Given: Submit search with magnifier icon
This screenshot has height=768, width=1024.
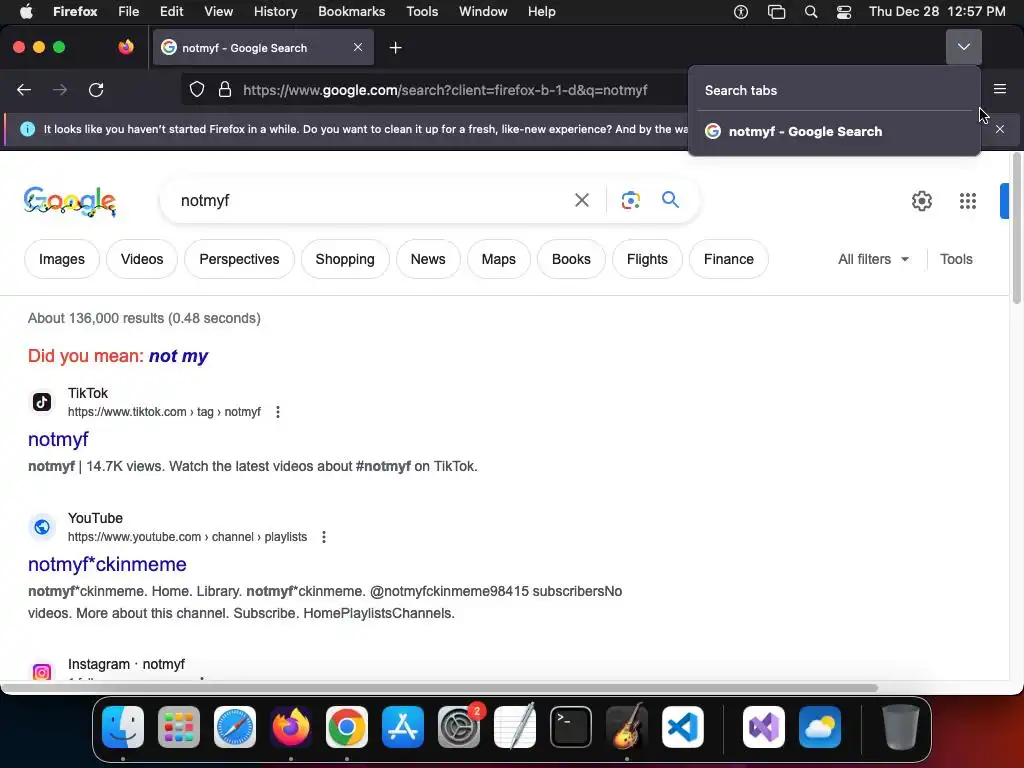Looking at the screenshot, I should (670, 199).
